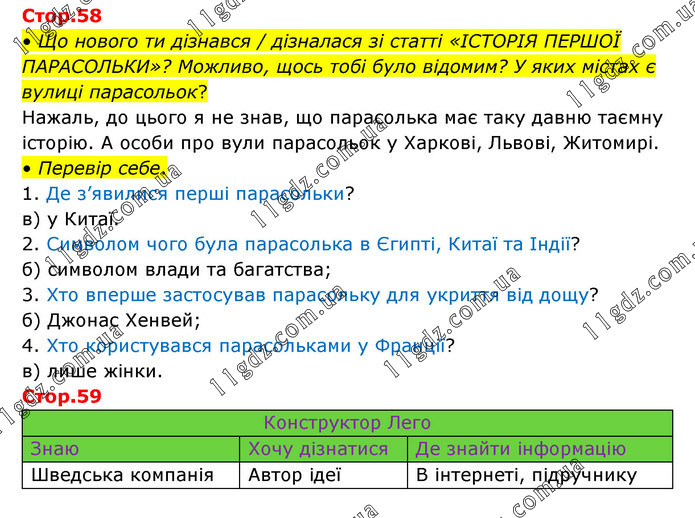
Task: Select the "В інтернеті, підручнику" table cell
Action: [x=525, y=474]
